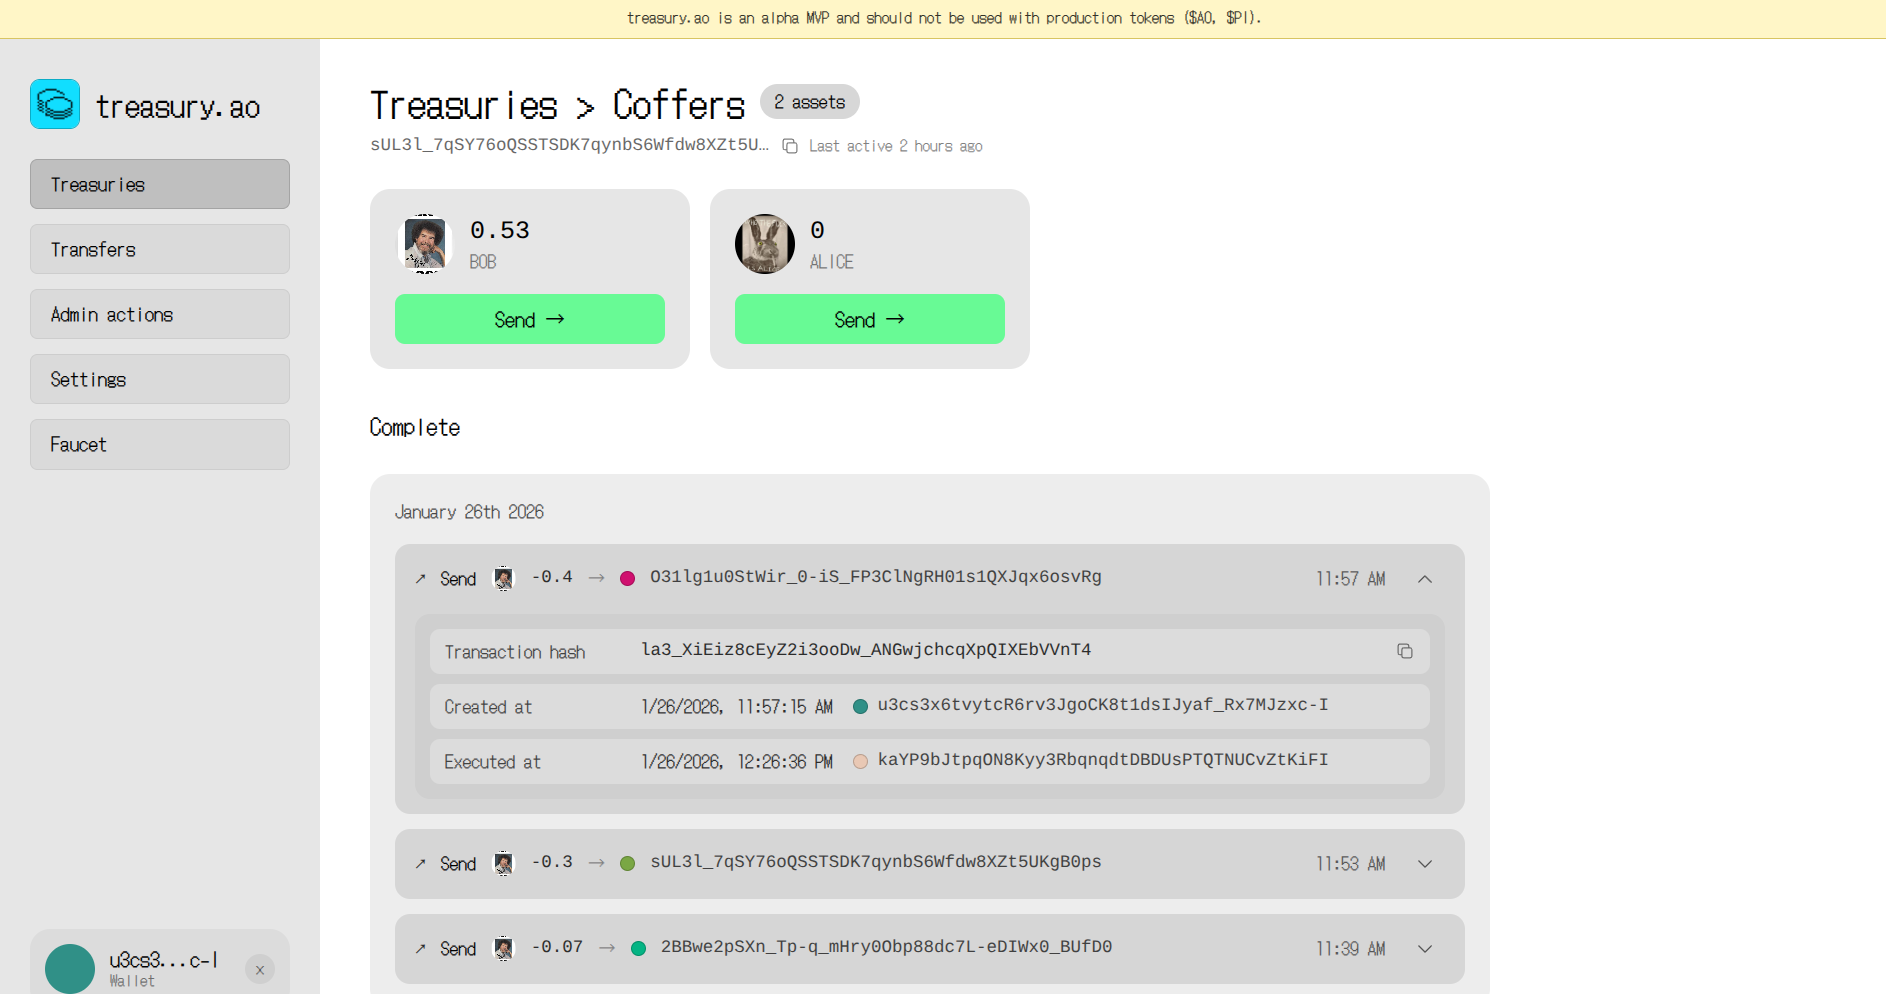Screen dimensions: 1886x994
Task: Expand the 11:53 AM transfer row
Action: [1425, 864]
